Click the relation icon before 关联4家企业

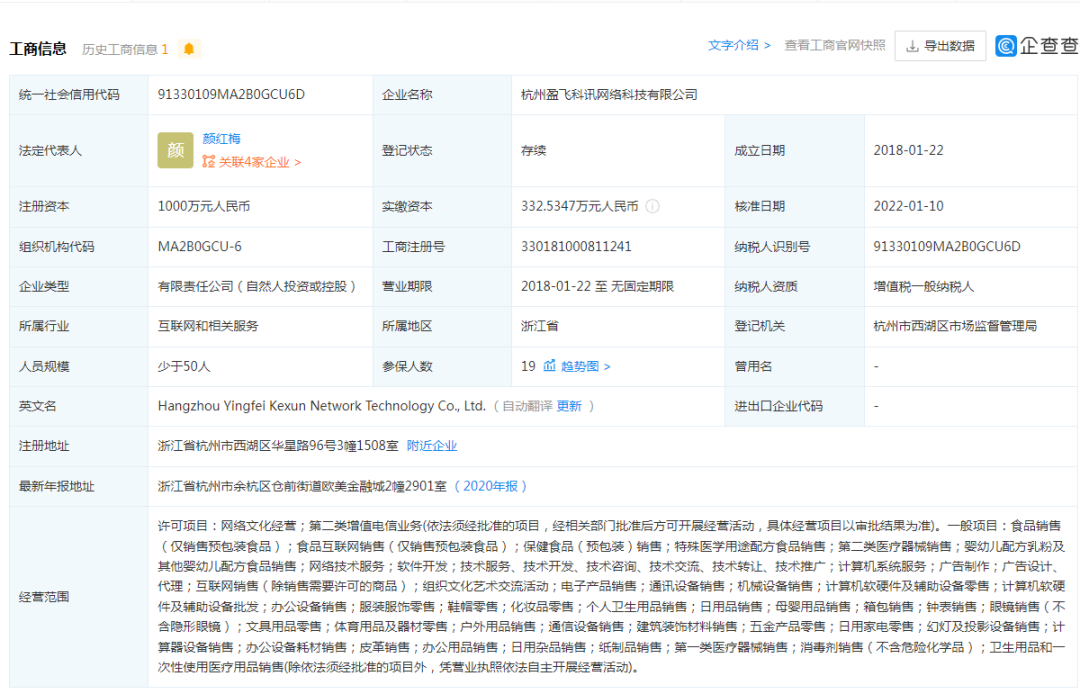(x=208, y=162)
